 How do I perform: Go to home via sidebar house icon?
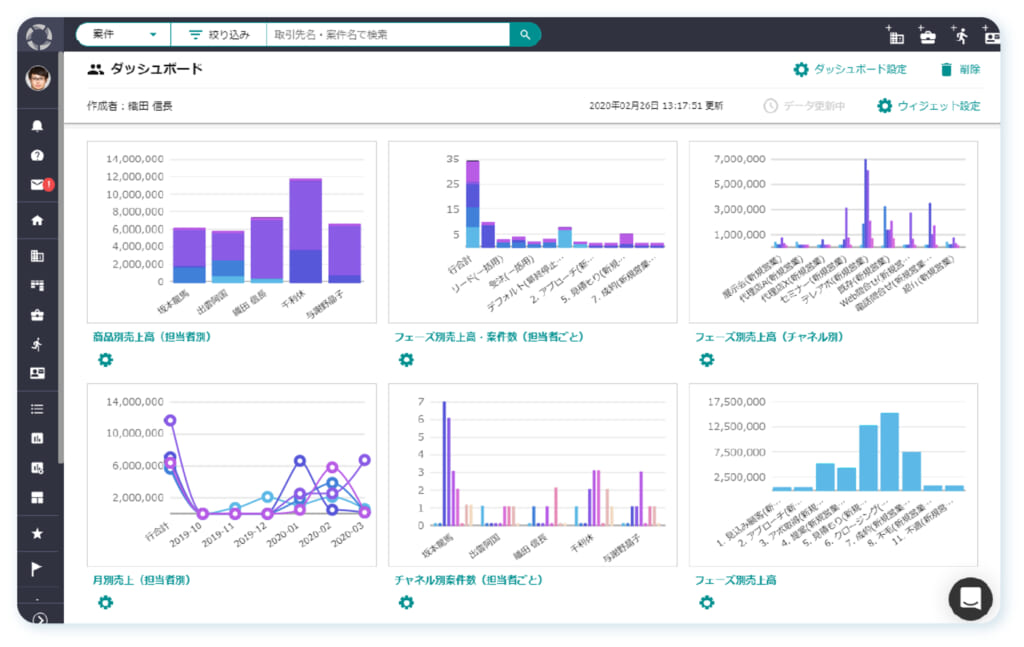pos(38,220)
